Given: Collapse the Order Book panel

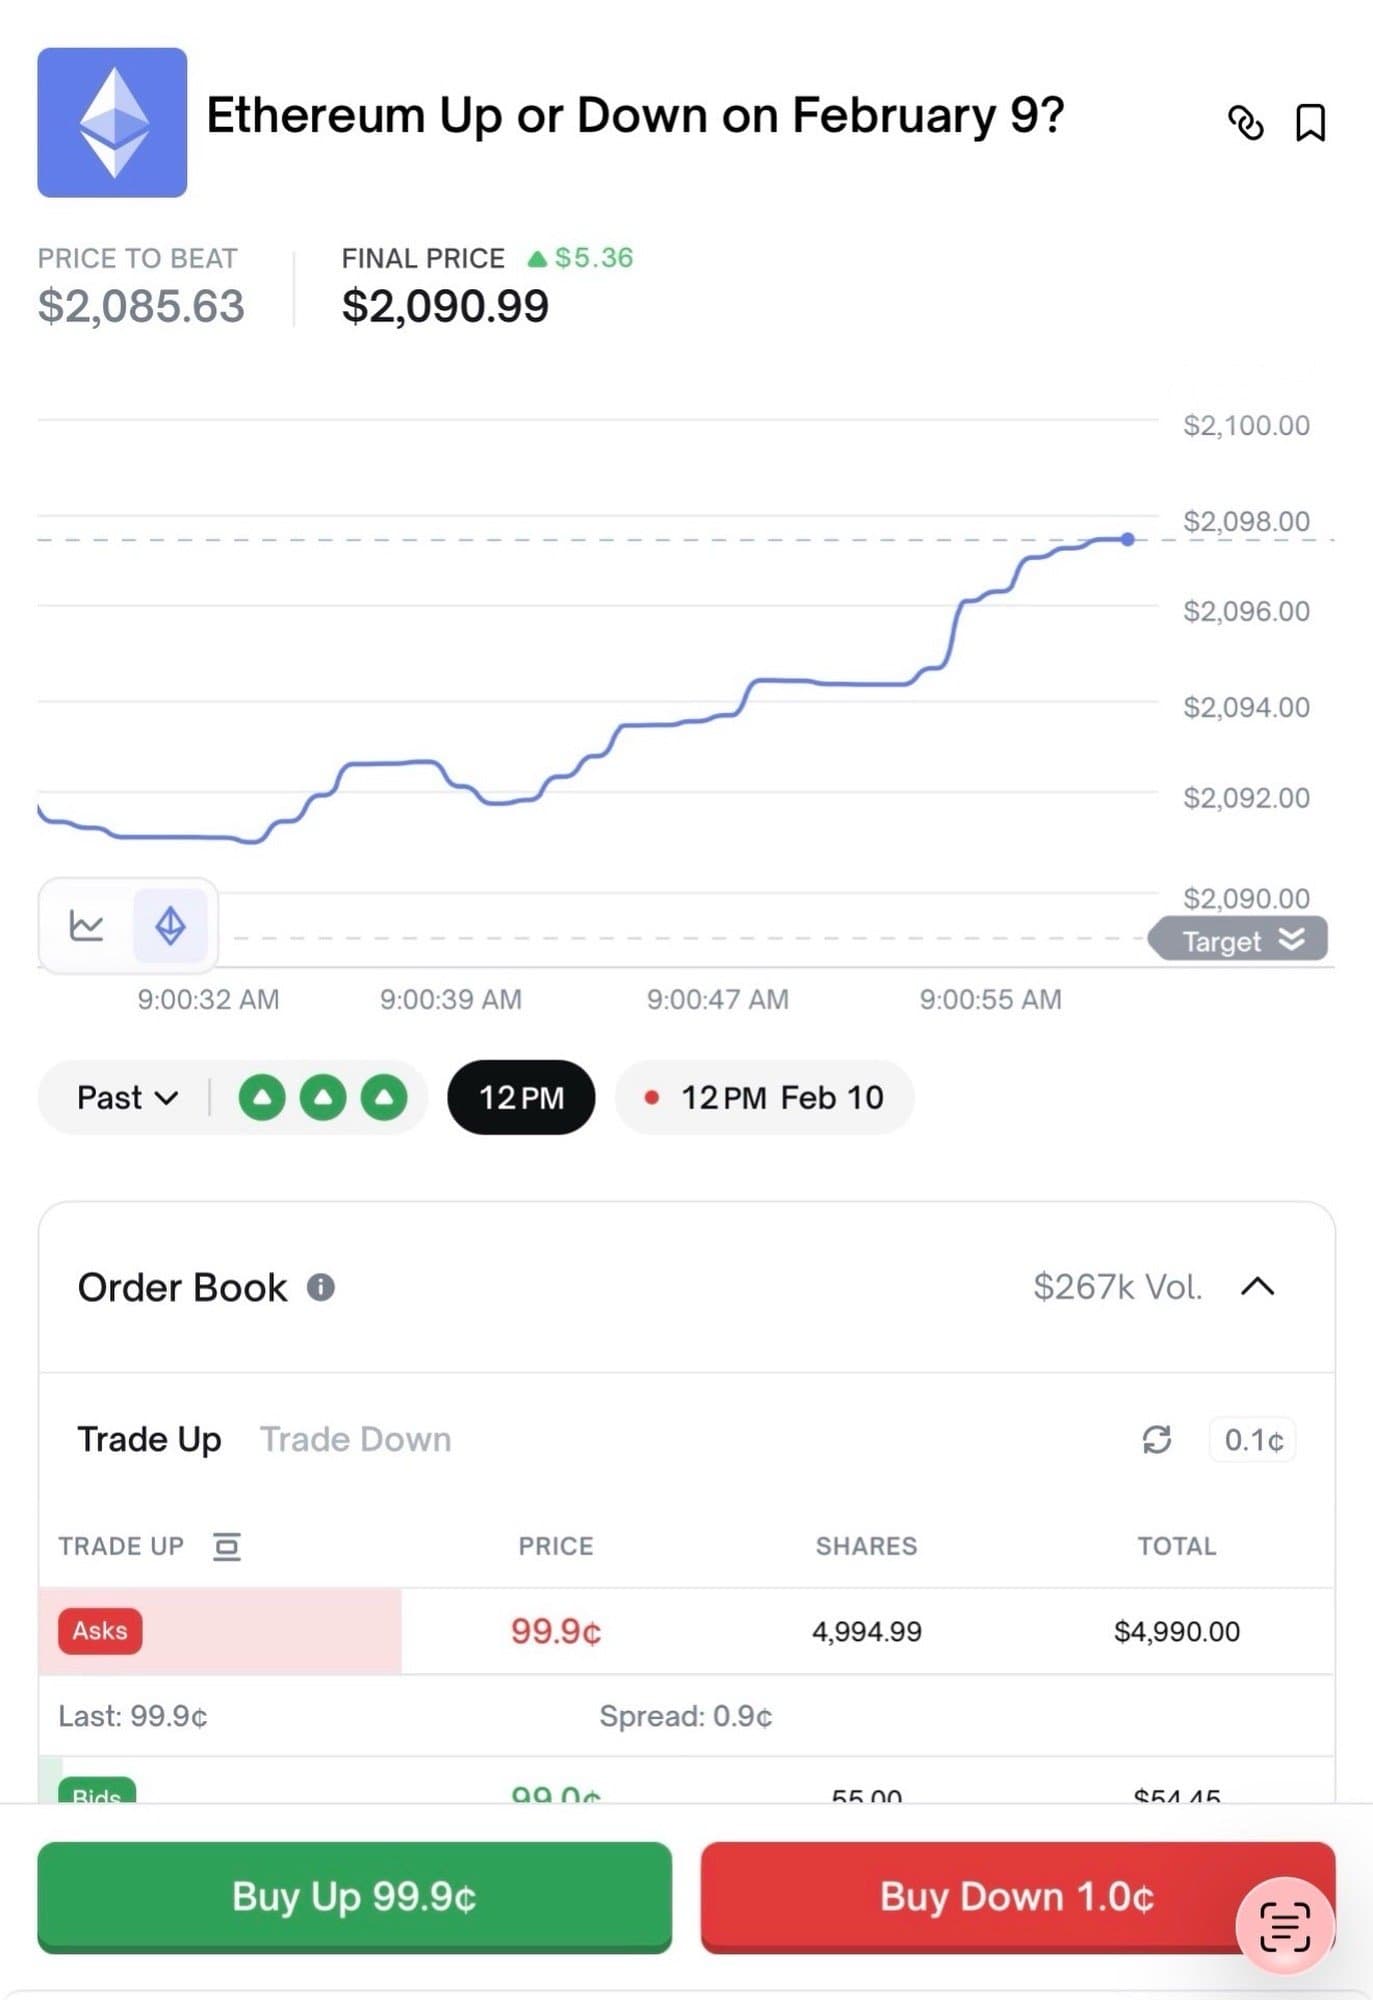Looking at the screenshot, I should [1257, 1287].
